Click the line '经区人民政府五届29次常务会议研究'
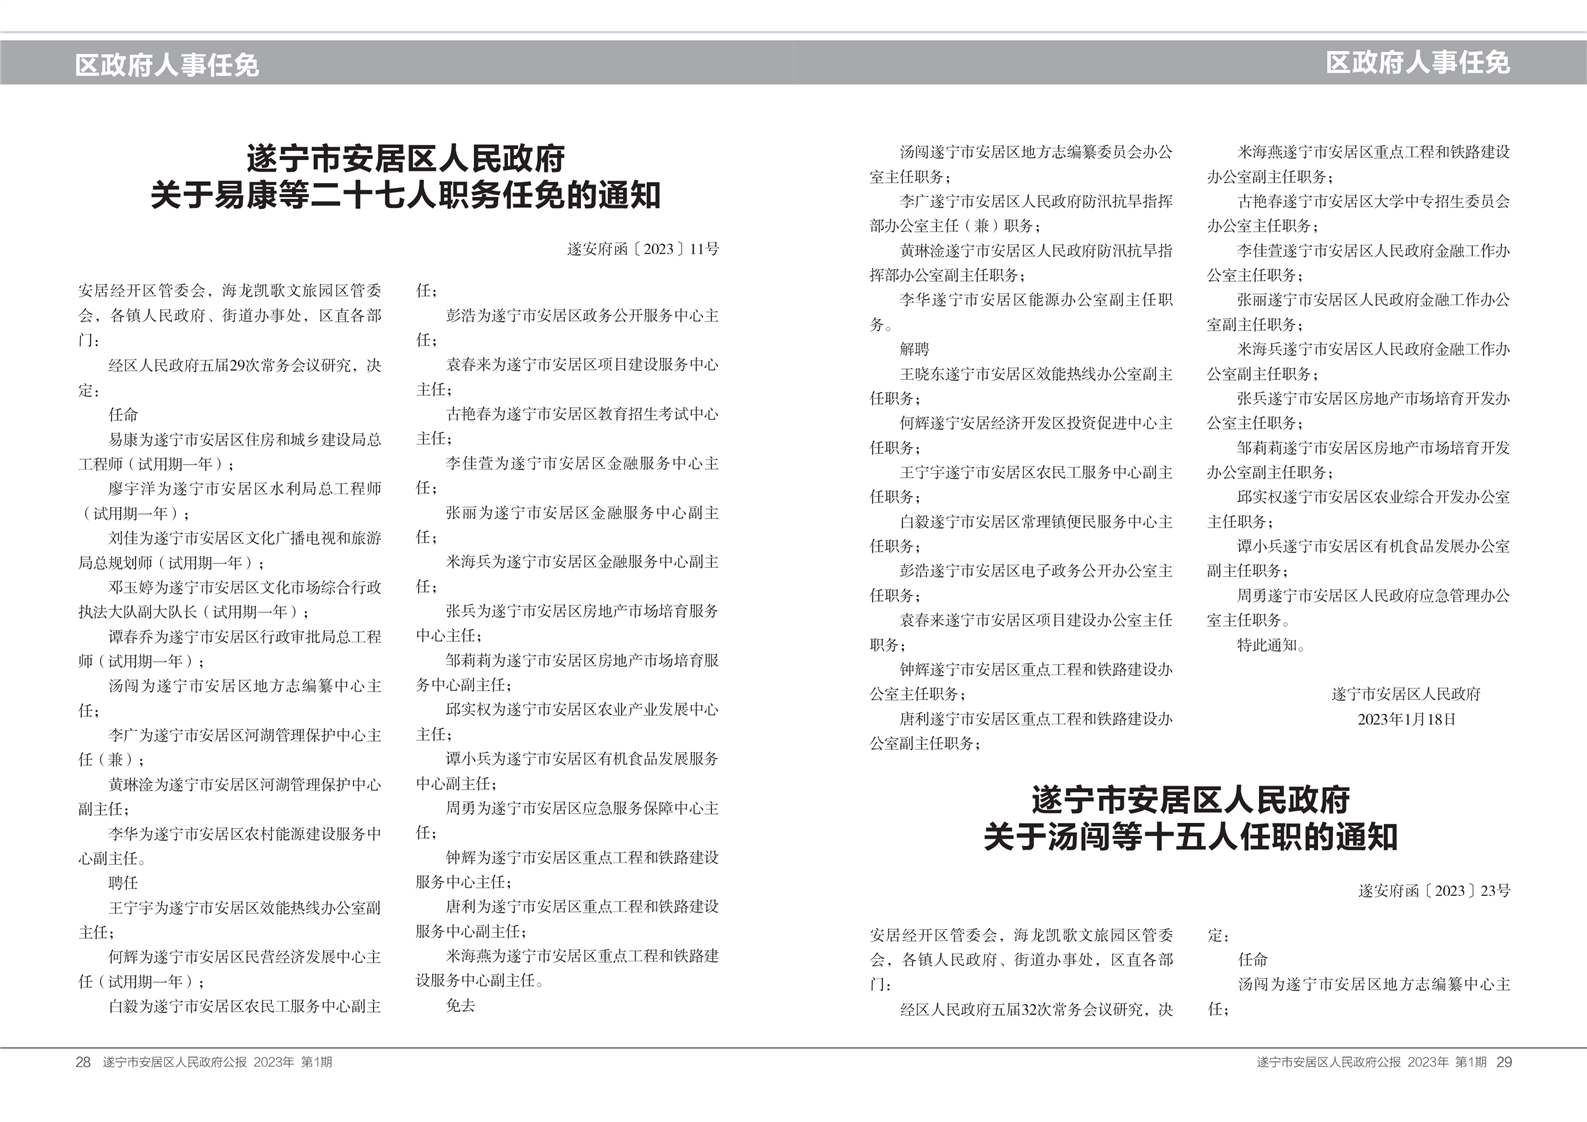The width and height of the screenshot is (1587, 1122). (x=244, y=365)
